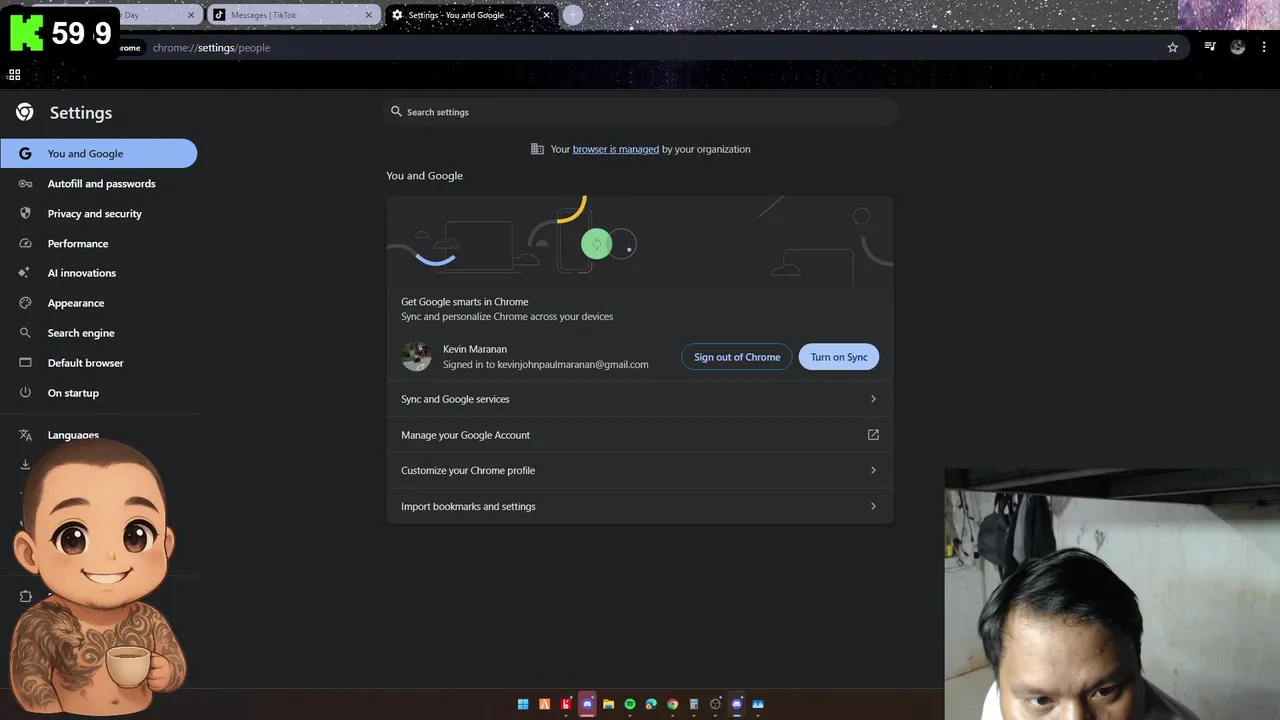Click the orange app icon beside Start

tap(544, 704)
